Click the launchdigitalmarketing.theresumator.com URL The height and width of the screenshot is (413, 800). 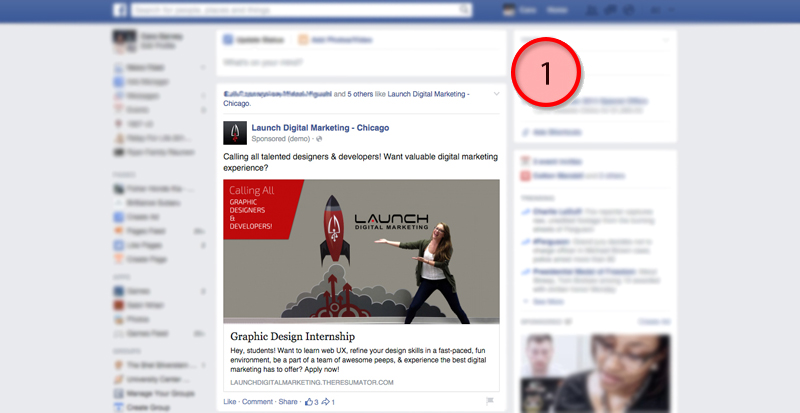click(312, 382)
